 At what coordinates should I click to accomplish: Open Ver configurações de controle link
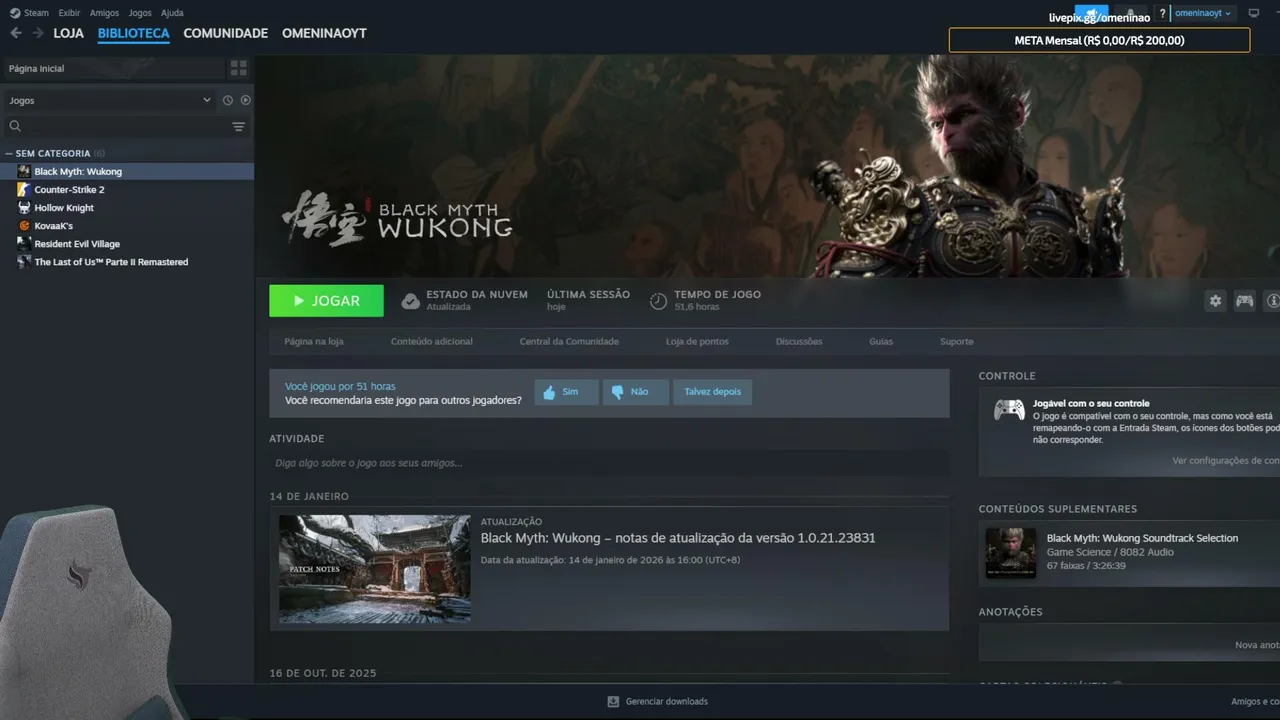click(x=1226, y=460)
